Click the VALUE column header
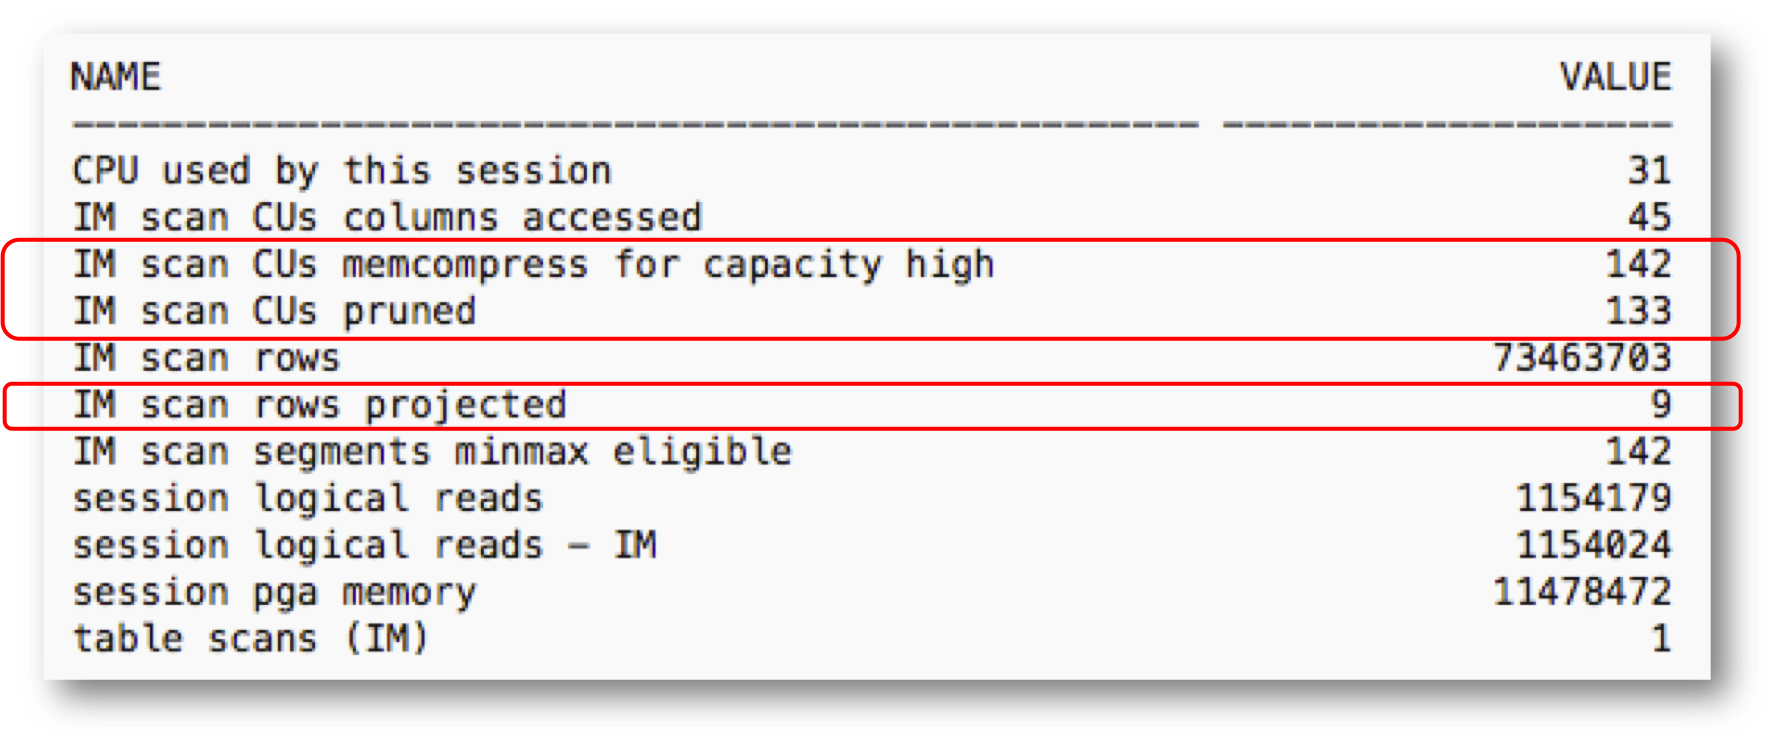The height and width of the screenshot is (743, 1774). point(1615,77)
